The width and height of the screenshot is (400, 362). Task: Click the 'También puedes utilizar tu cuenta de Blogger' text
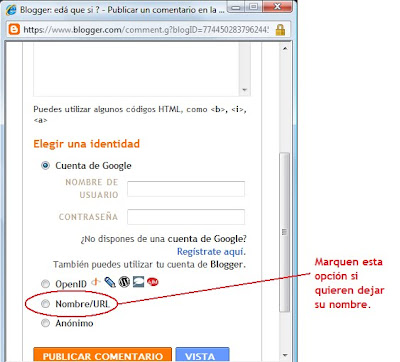149,264
